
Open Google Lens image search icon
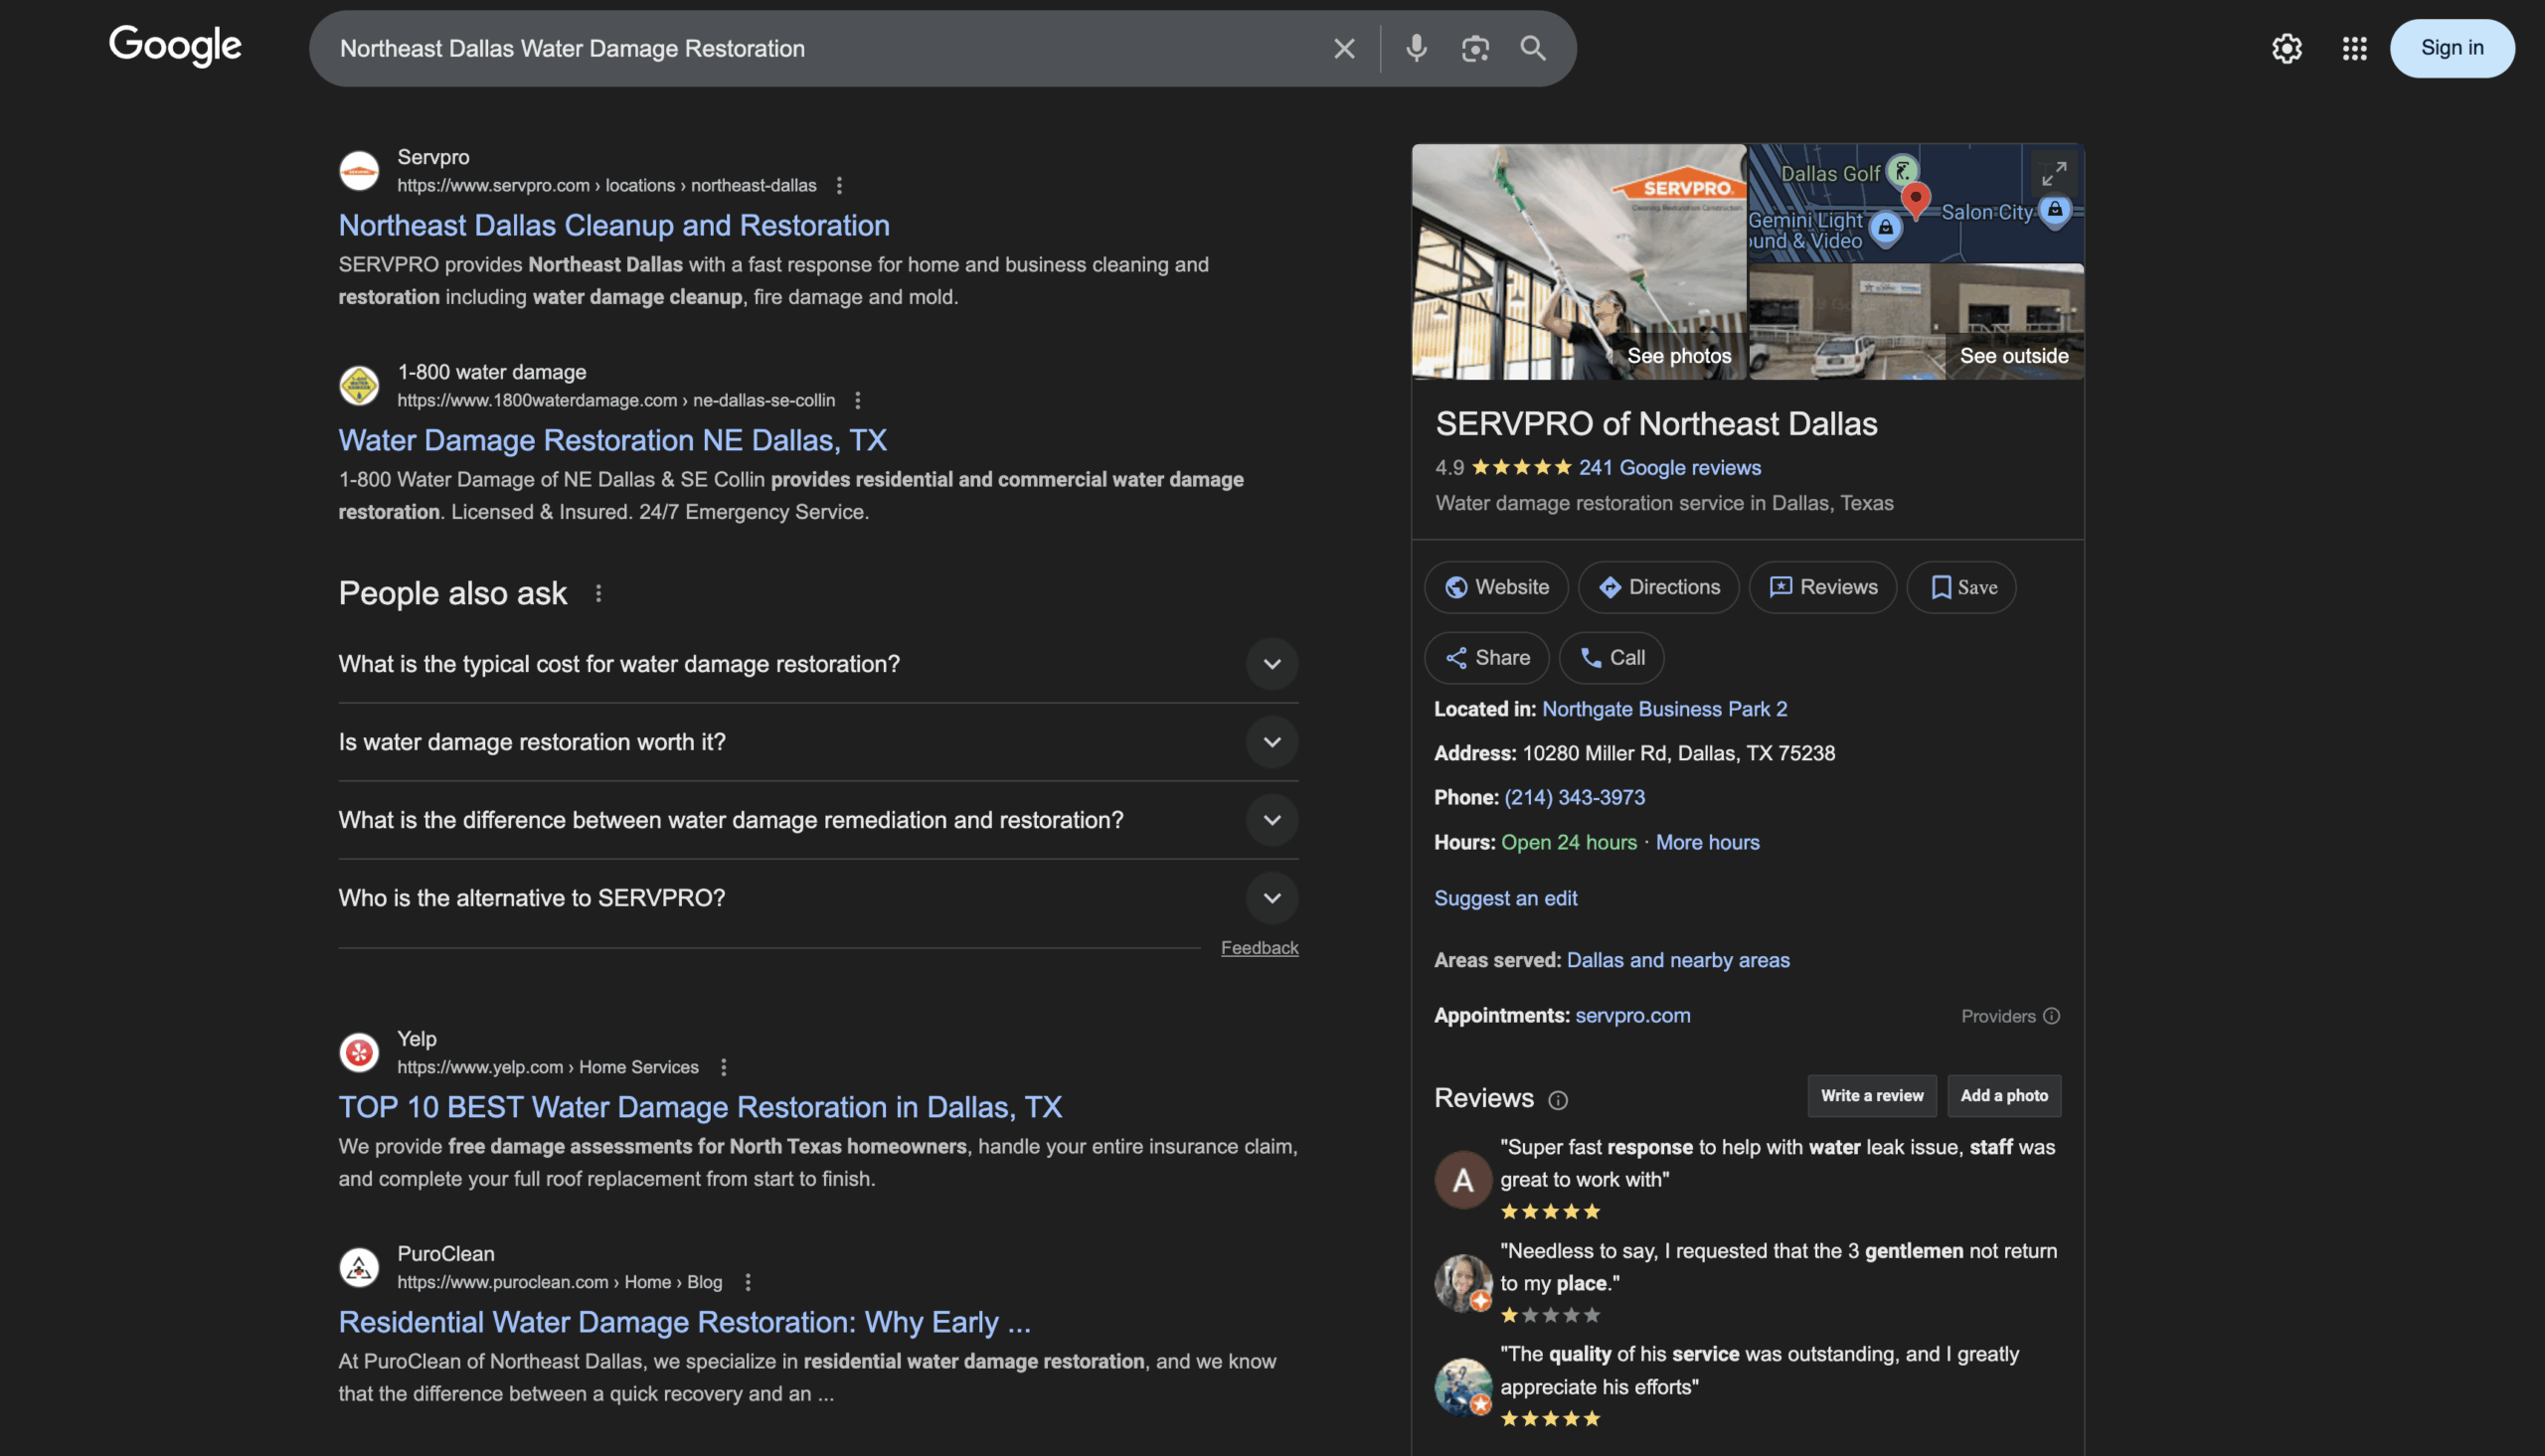(1475, 48)
